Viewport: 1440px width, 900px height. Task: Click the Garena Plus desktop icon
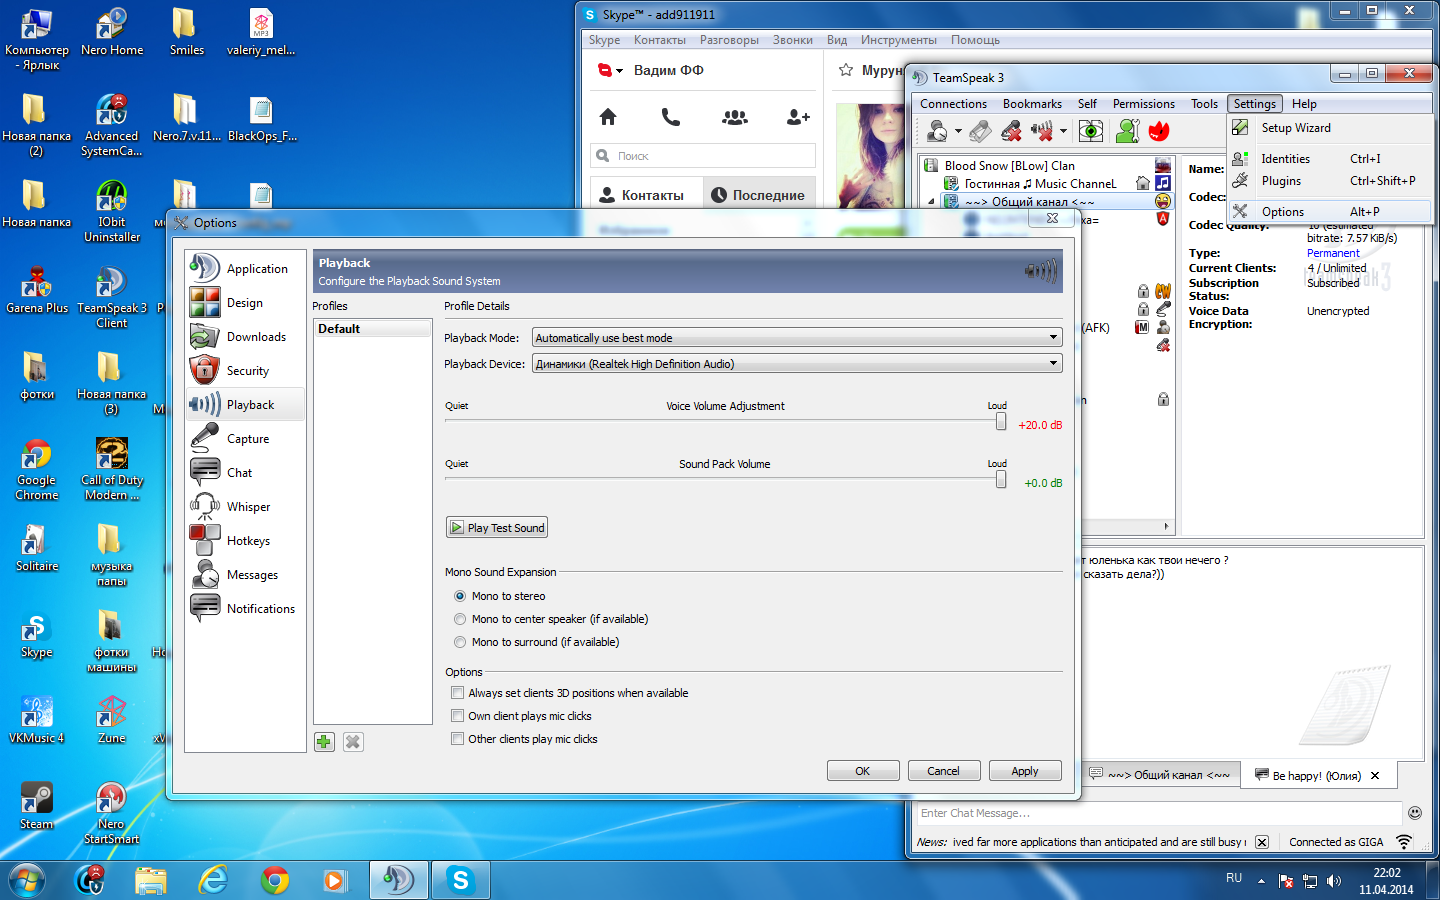tap(37, 290)
